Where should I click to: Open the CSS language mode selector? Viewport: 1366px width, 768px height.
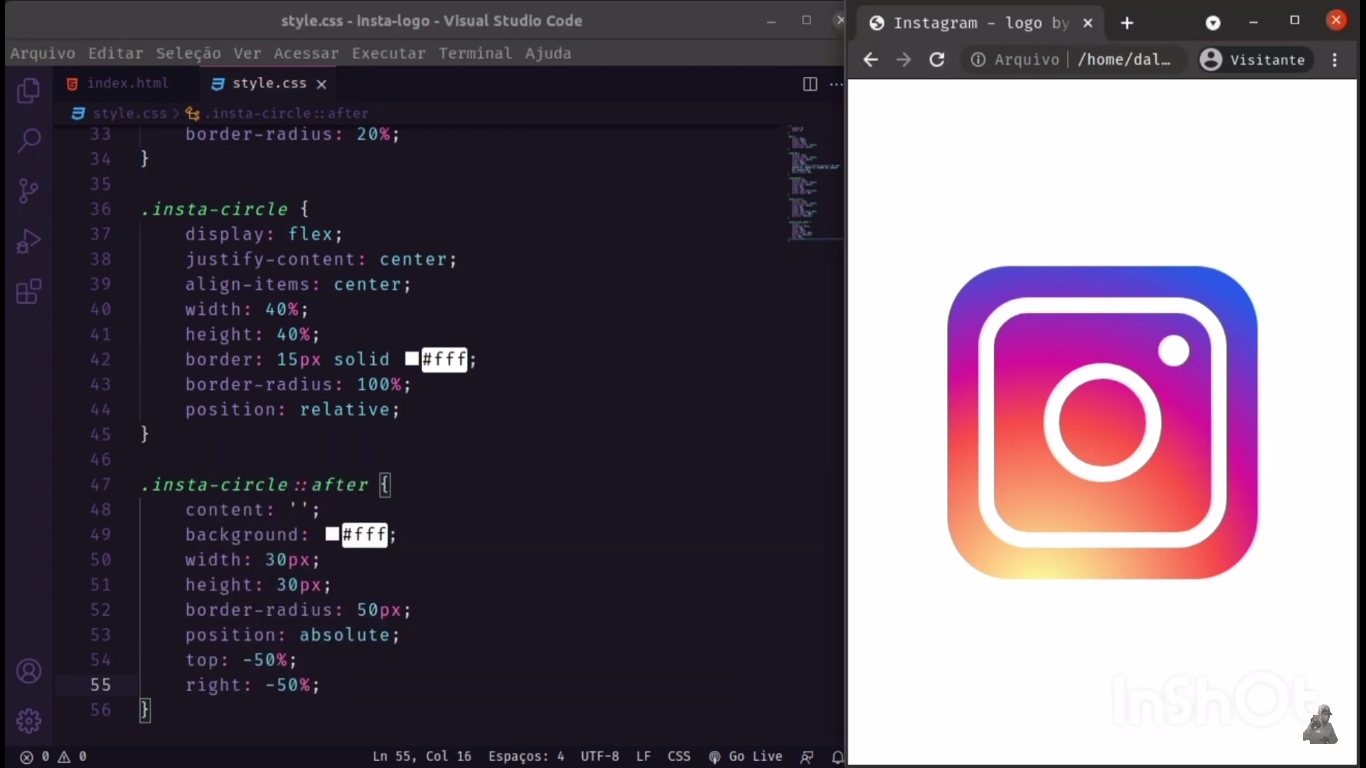tap(678, 757)
